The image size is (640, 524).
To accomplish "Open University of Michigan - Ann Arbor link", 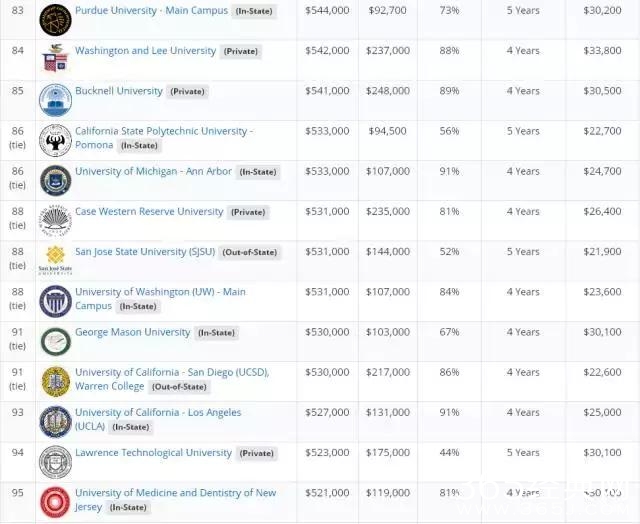I will [x=153, y=171].
